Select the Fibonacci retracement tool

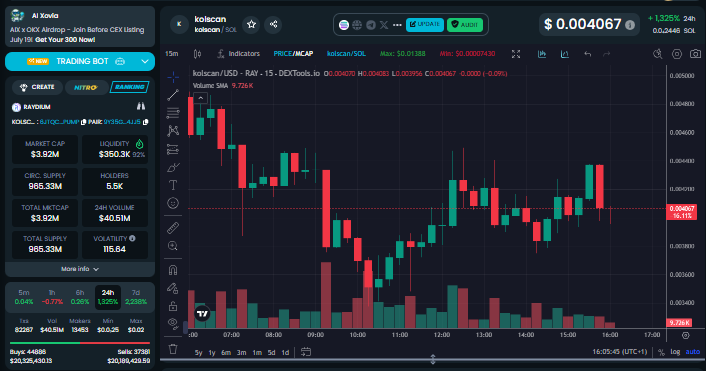pos(173,113)
